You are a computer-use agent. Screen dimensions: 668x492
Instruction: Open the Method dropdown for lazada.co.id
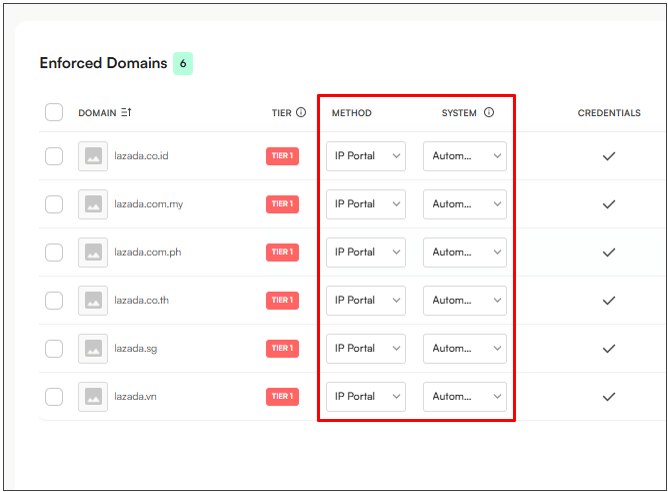[366, 156]
